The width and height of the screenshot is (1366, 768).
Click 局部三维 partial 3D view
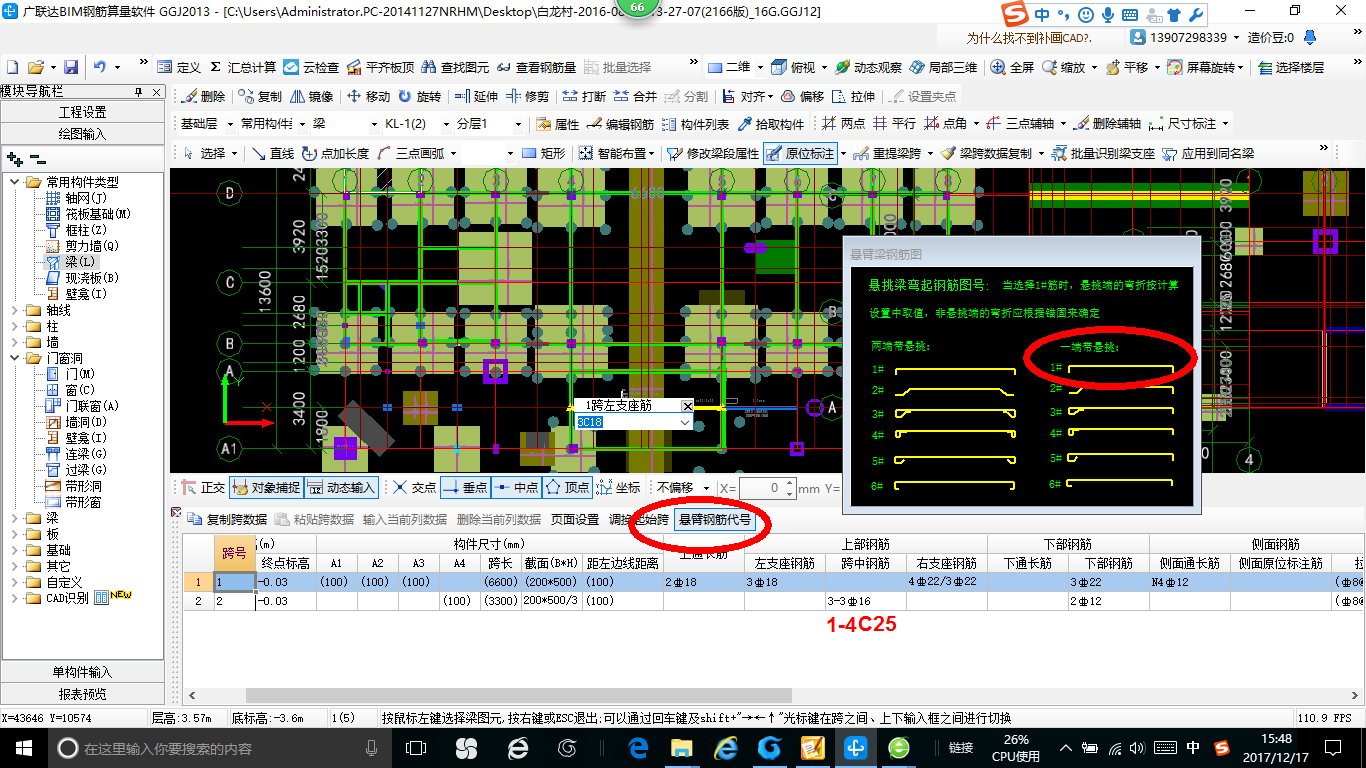tap(944, 67)
